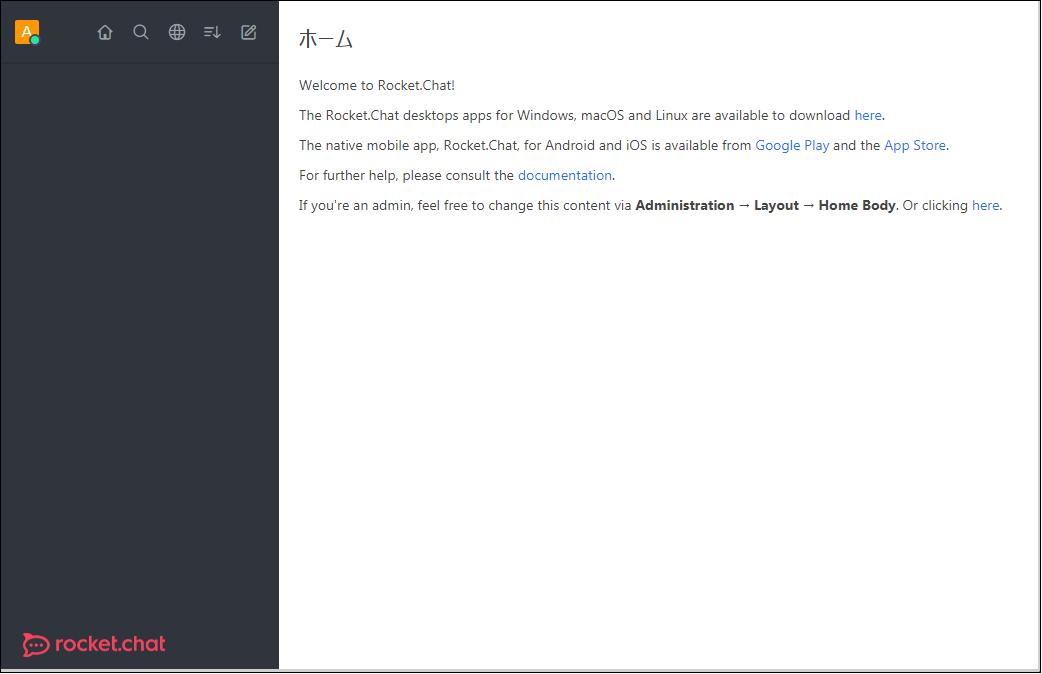
Task: Go to Home via house icon
Action: 105,32
